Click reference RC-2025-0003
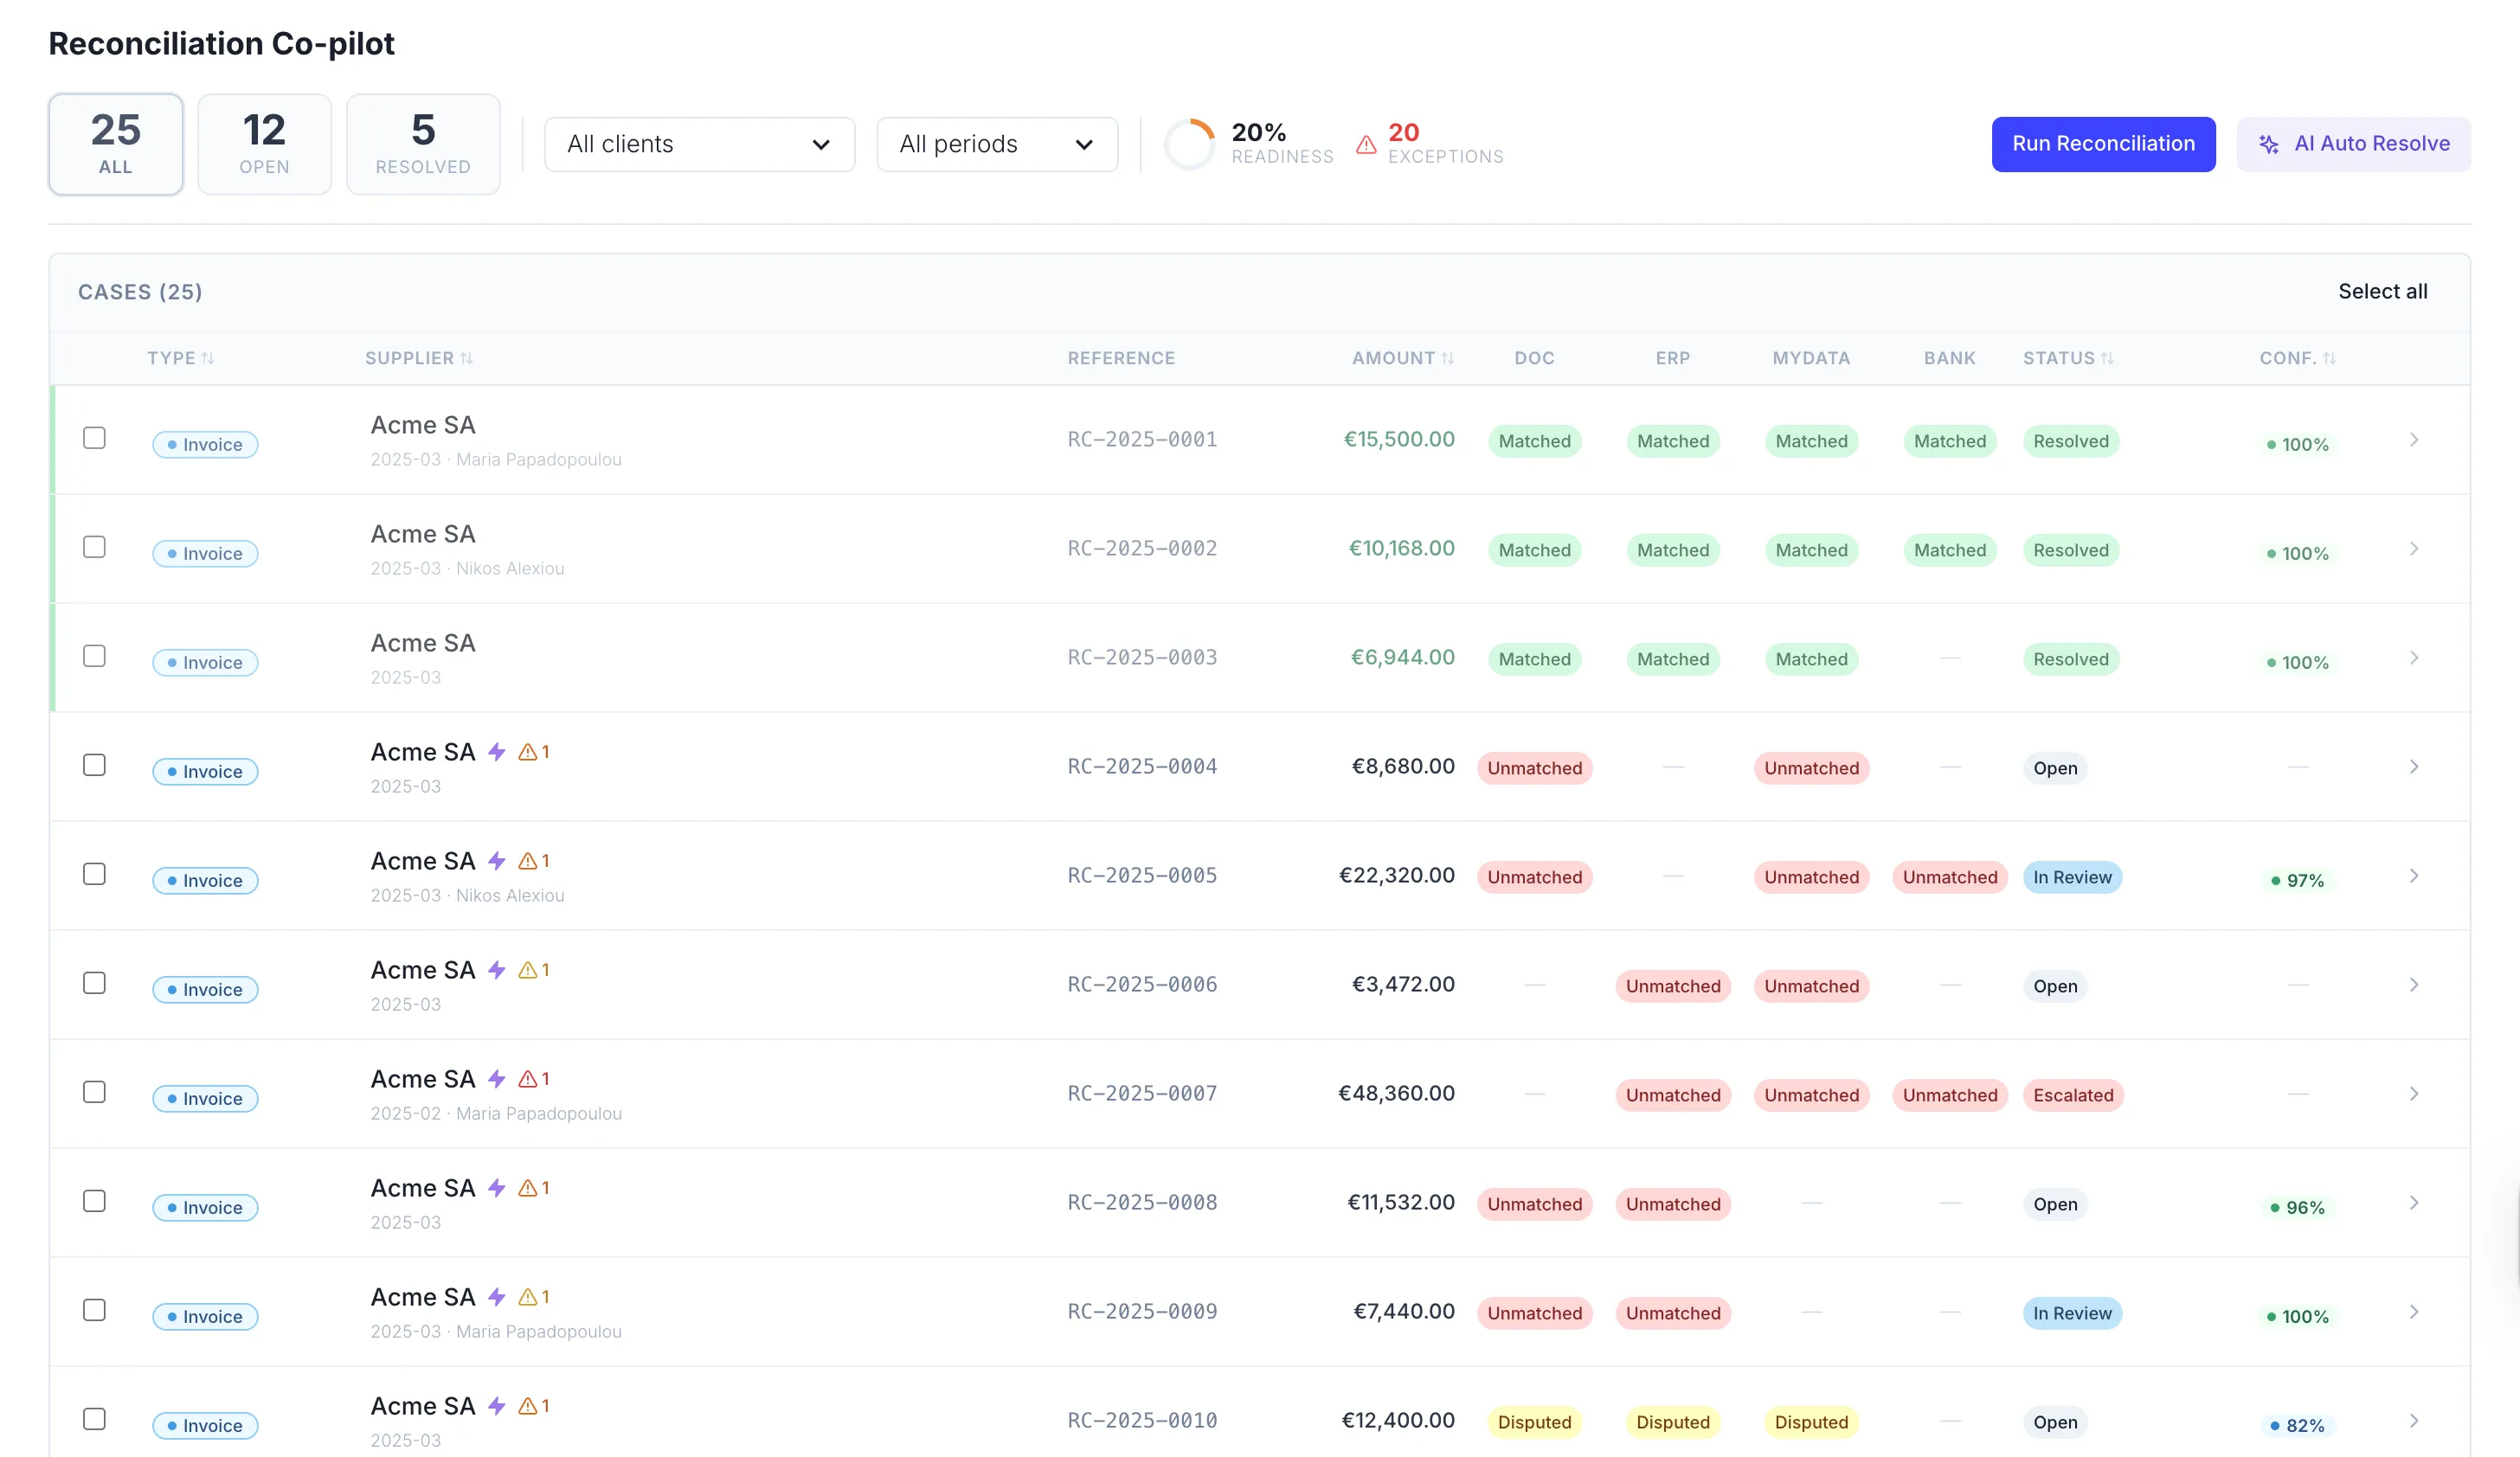Screen dimensions: 2520x1457 click(1142, 657)
